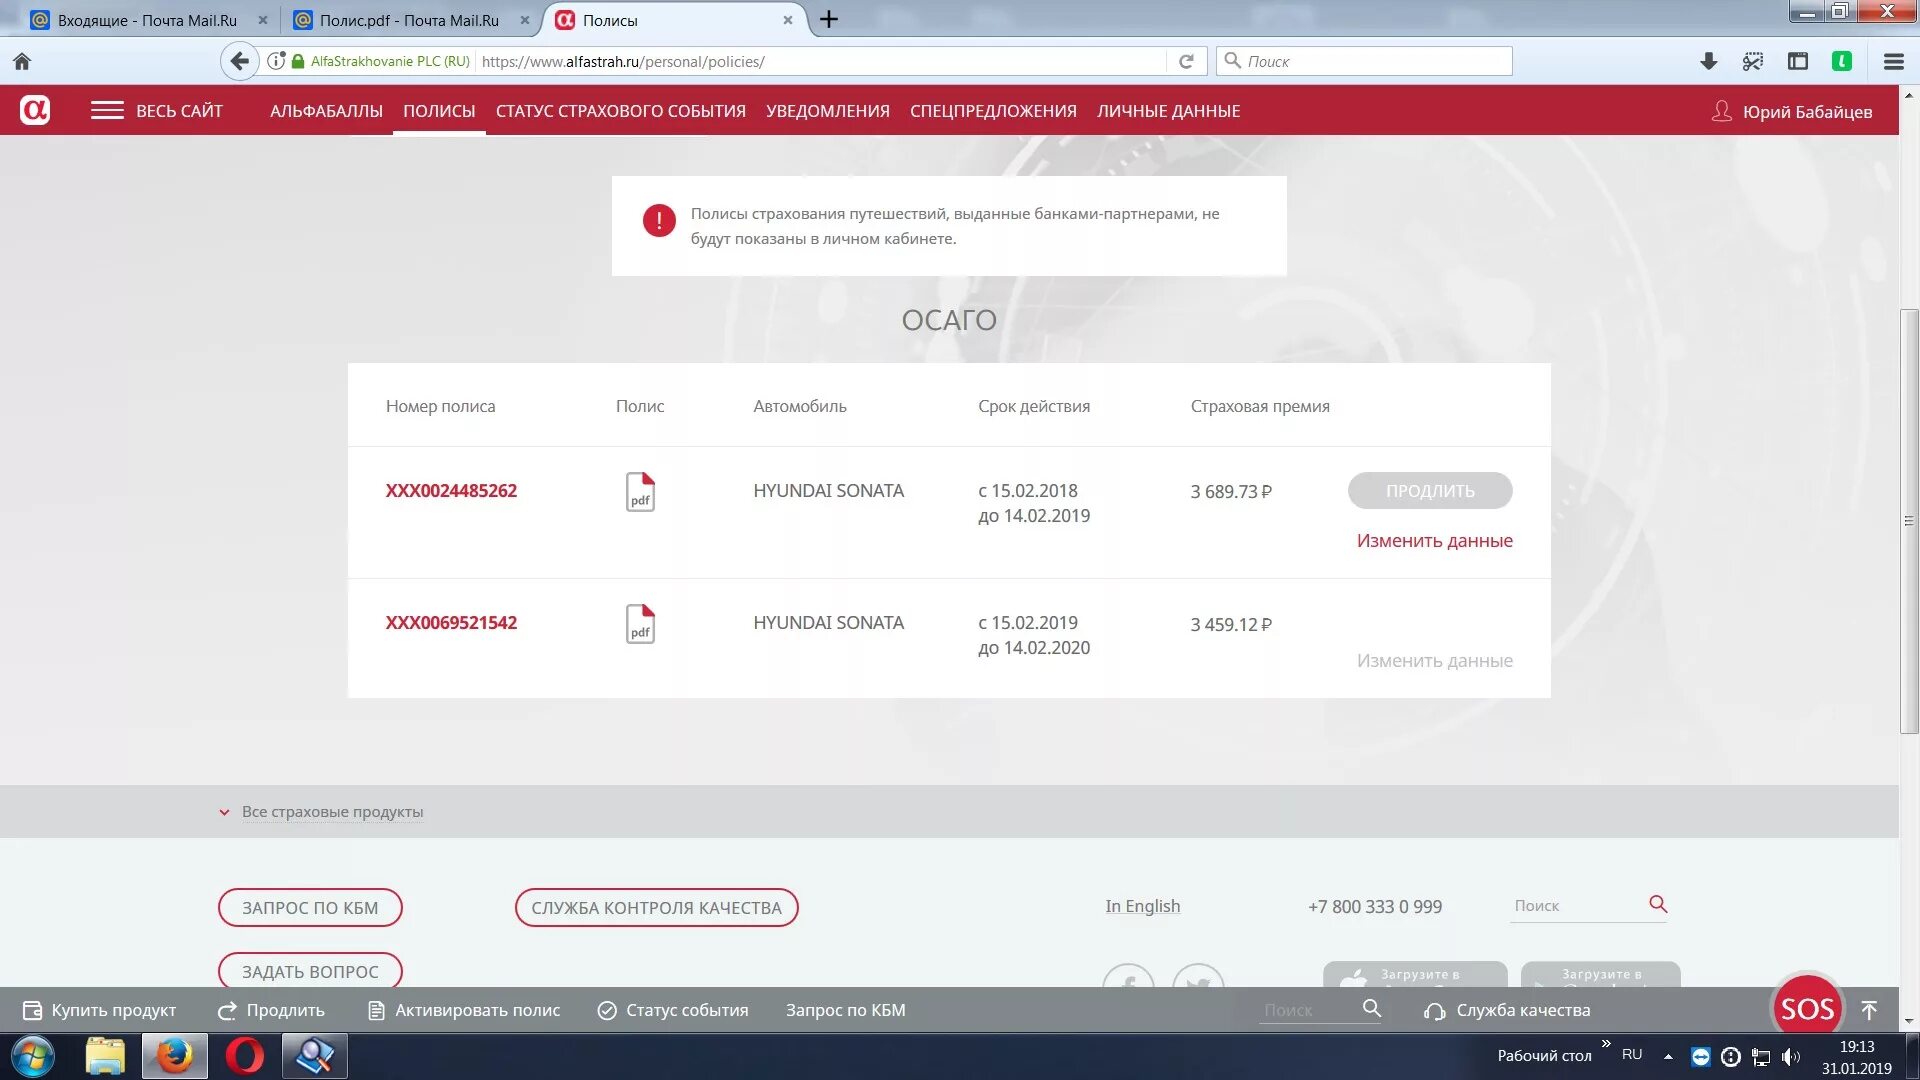The height and width of the screenshot is (1080, 1920).
Task: Click the user profile icon beside Юрий Бабайцев
Action: [x=1721, y=111]
